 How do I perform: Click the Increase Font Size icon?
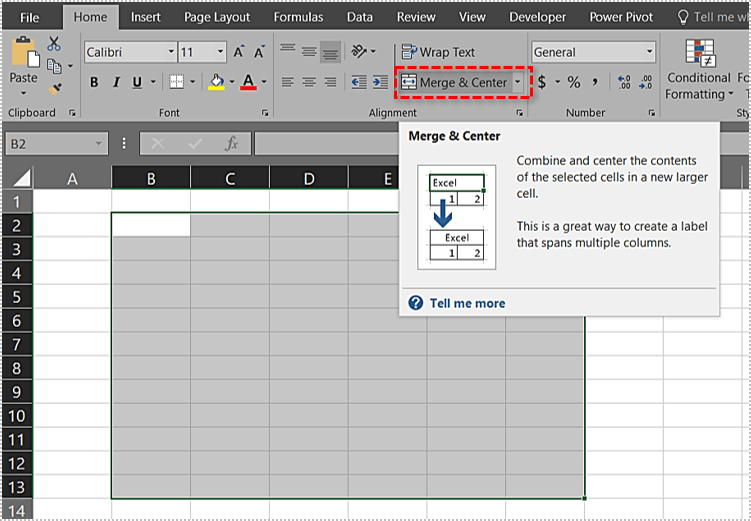(239, 52)
